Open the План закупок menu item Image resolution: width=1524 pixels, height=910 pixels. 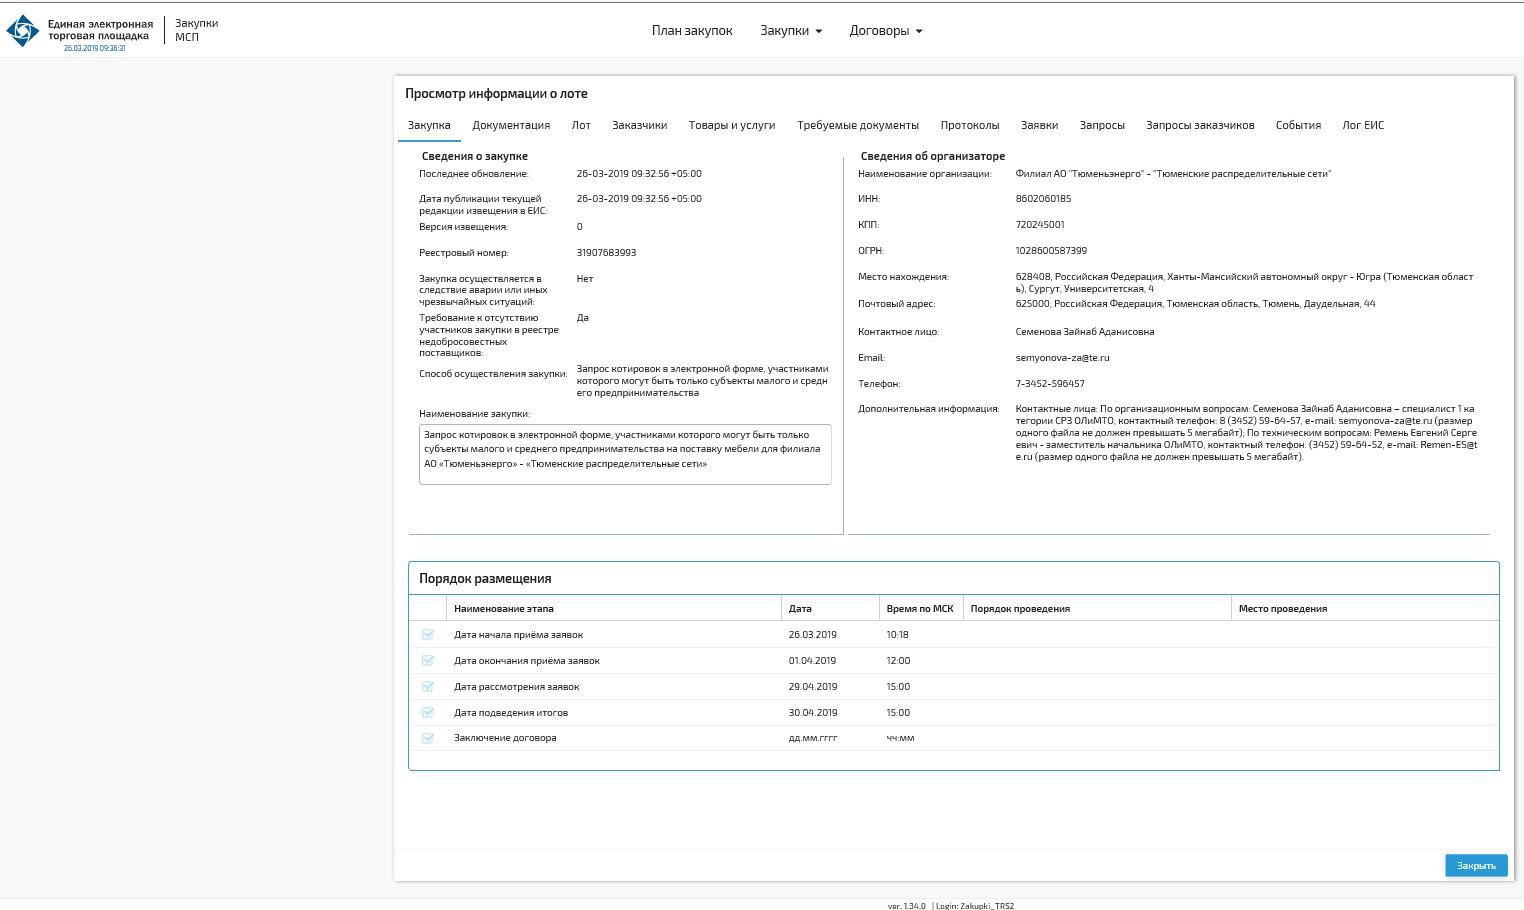coord(692,31)
